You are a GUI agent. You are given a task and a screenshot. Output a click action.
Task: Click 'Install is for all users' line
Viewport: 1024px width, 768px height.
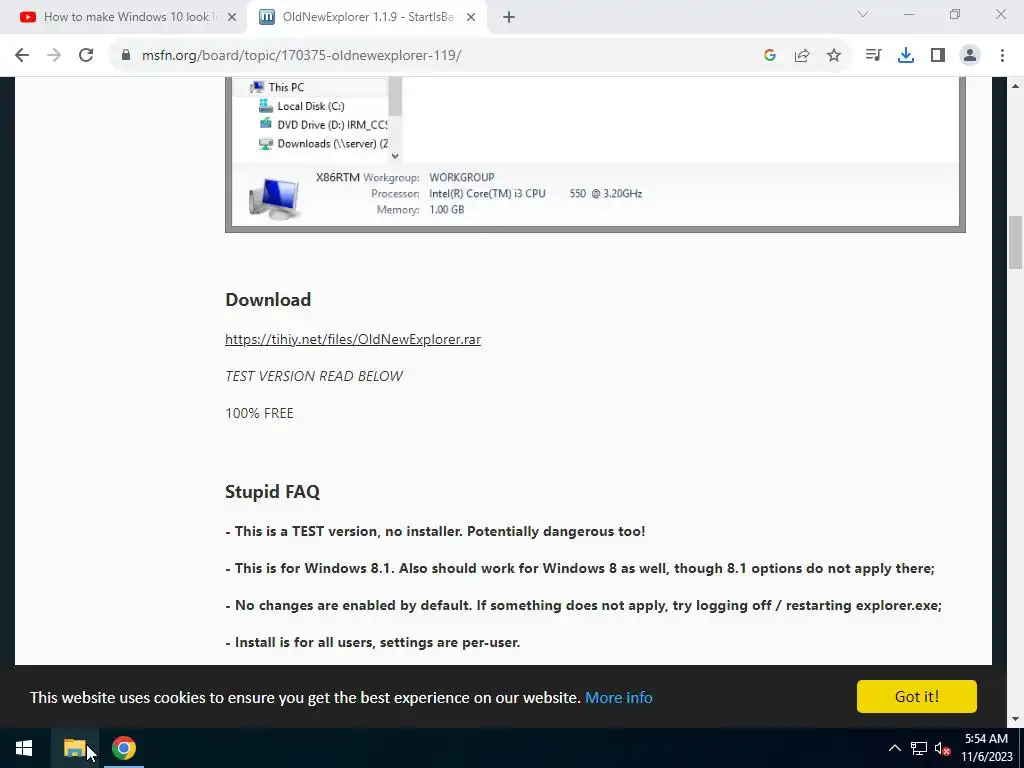pyautogui.click(x=373, y=643)
